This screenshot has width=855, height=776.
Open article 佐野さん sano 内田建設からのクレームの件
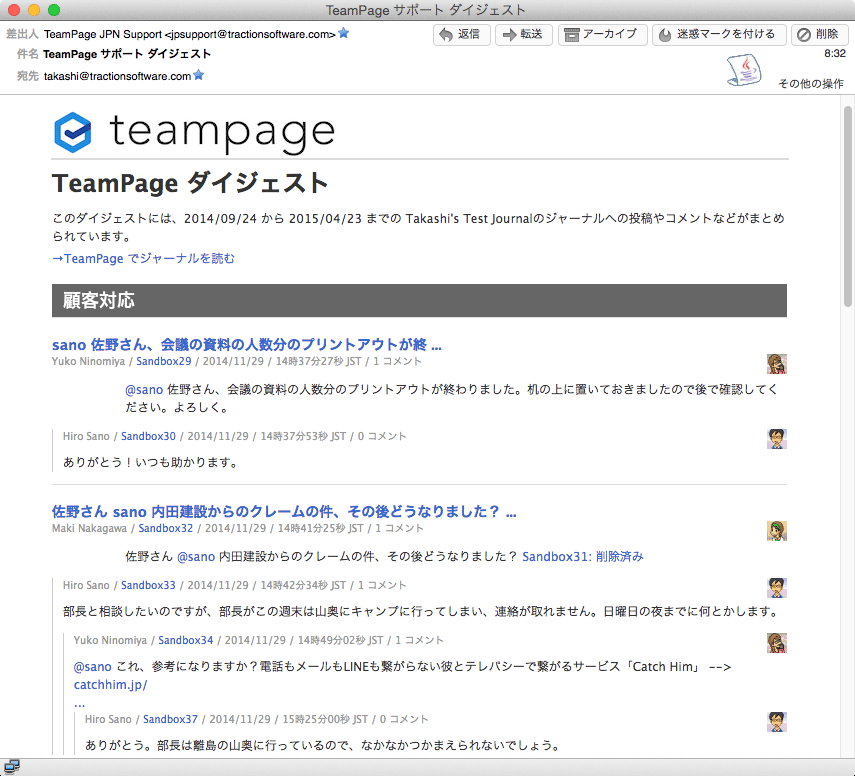pos(284,511)
